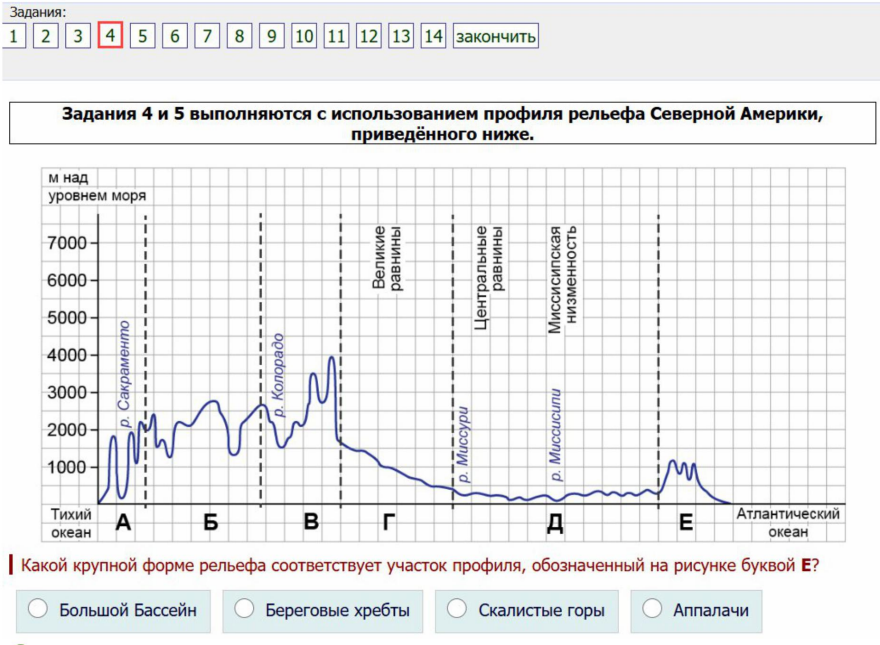The height and width of the screenshot is (645, 880).
Task: Navigate to task 6
Action: pos(175,37)
